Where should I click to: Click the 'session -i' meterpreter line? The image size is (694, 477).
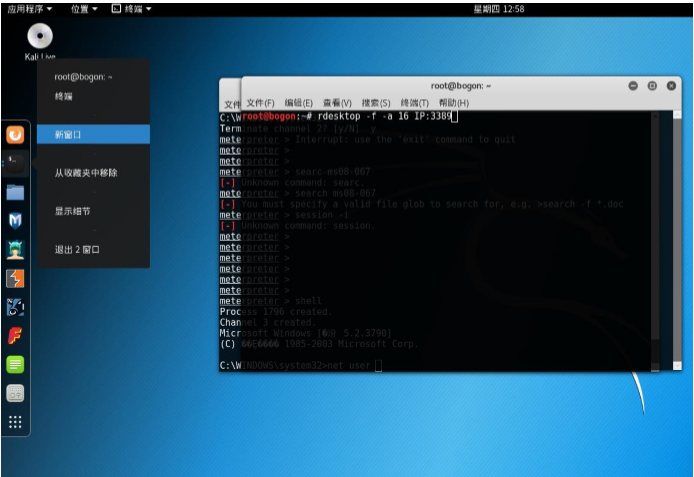click(284, 215)
